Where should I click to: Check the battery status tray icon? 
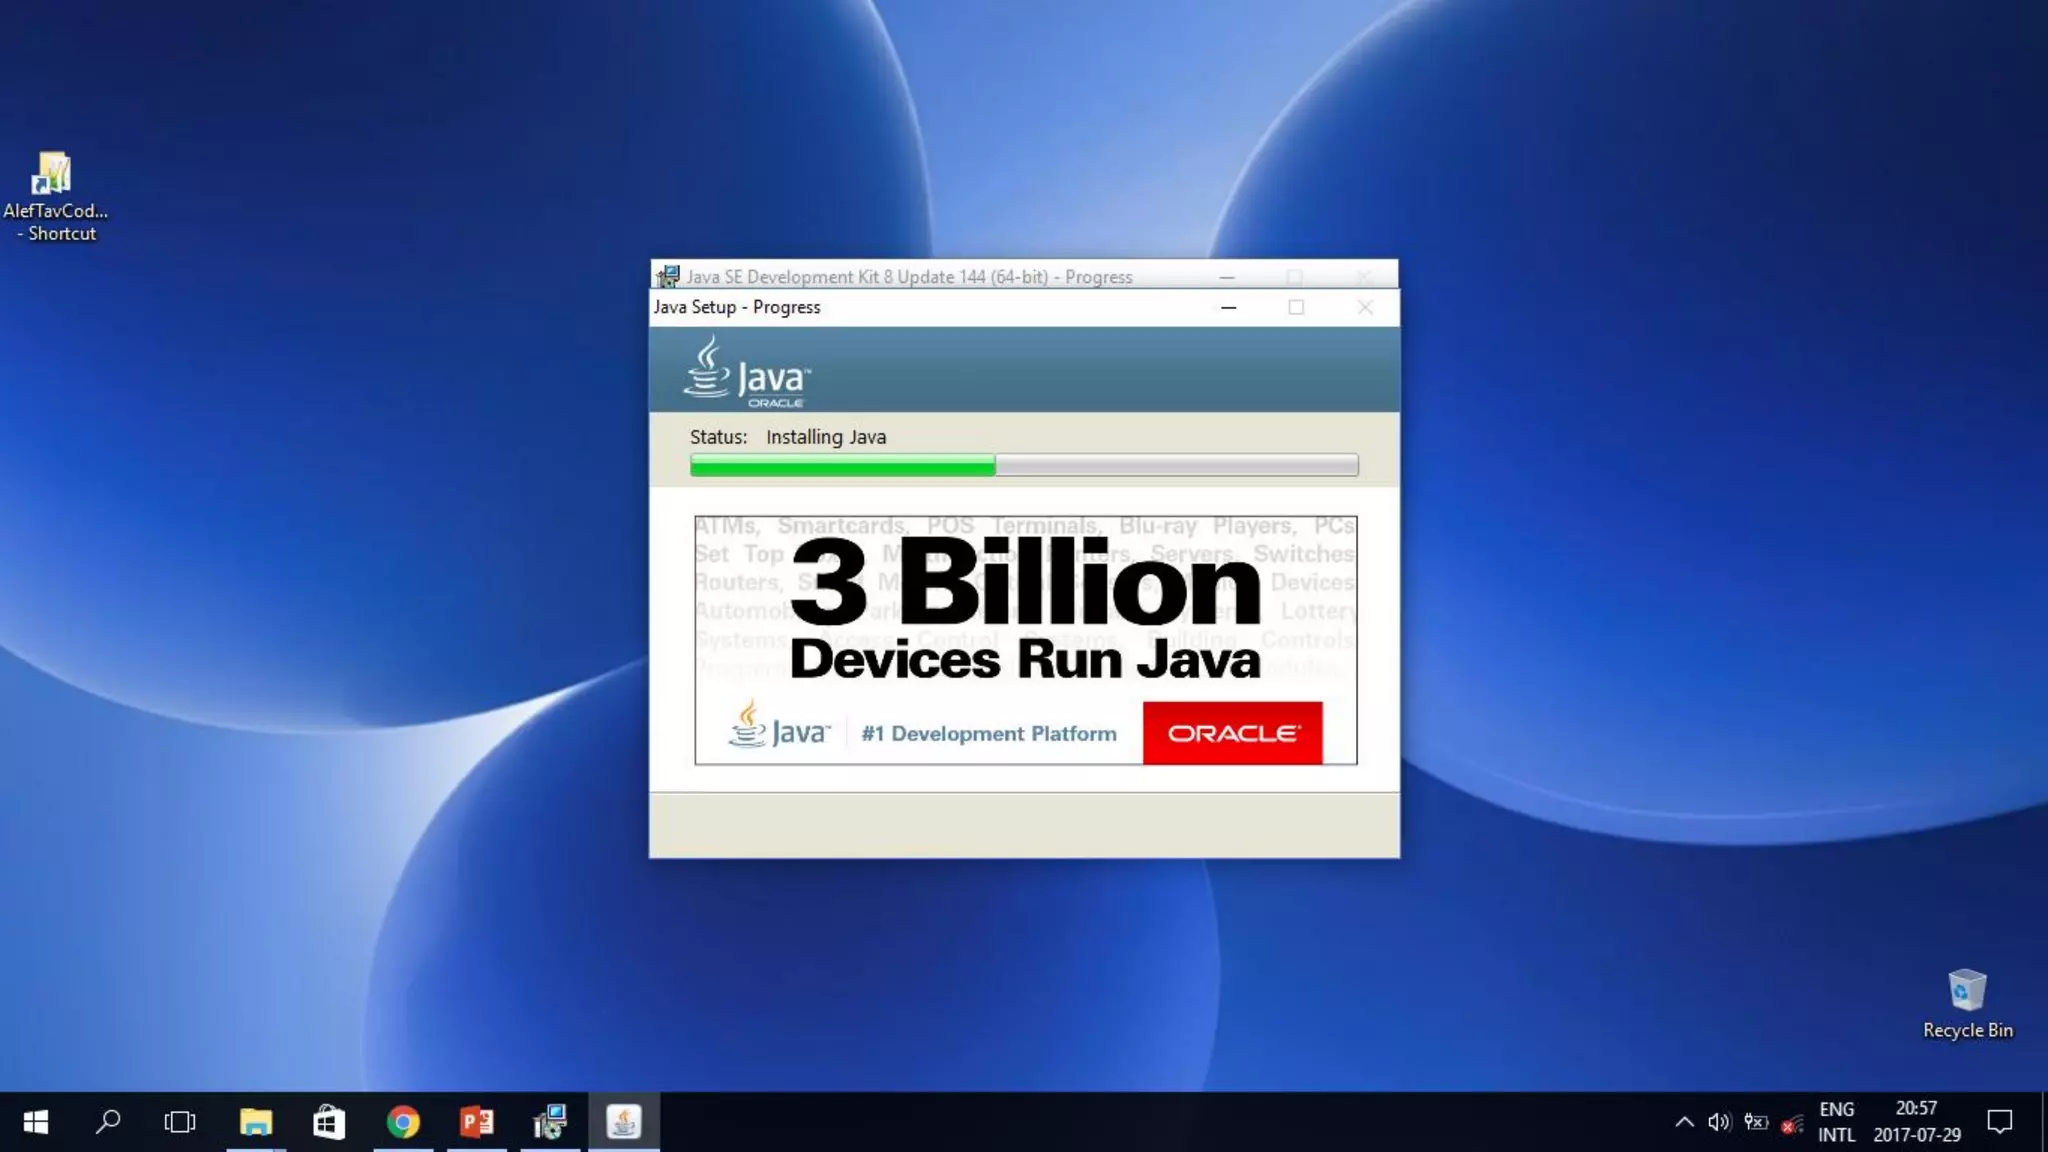tap(1756, 1122)
